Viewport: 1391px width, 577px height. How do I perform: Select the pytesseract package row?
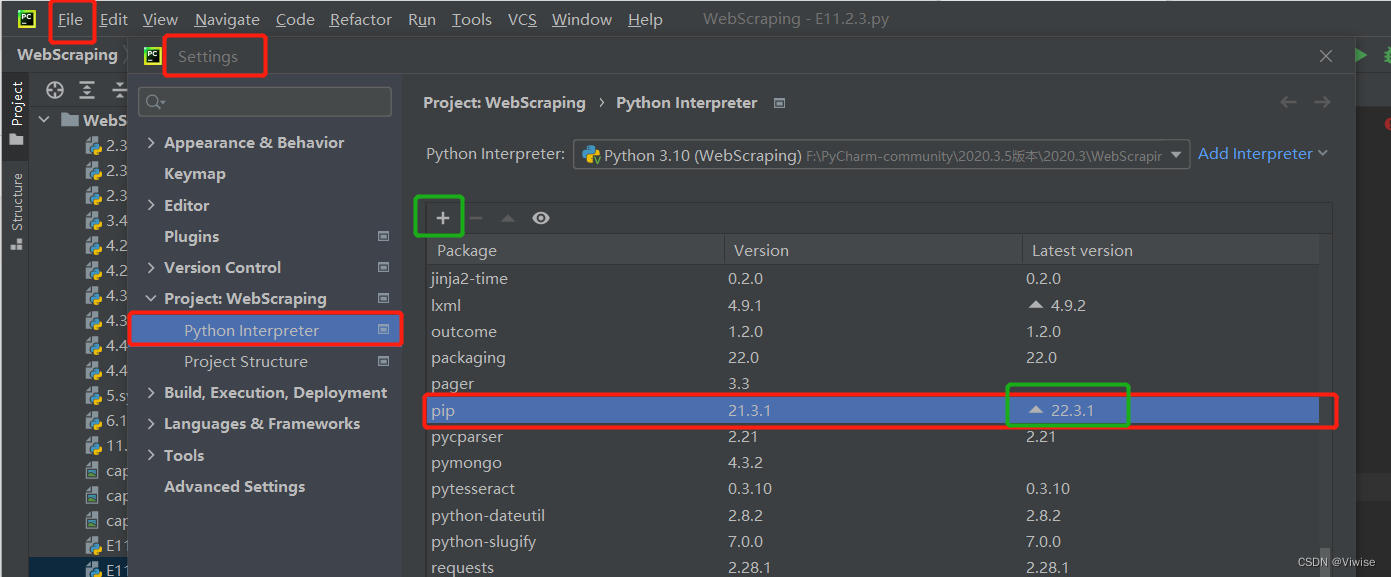pos(873,489)
